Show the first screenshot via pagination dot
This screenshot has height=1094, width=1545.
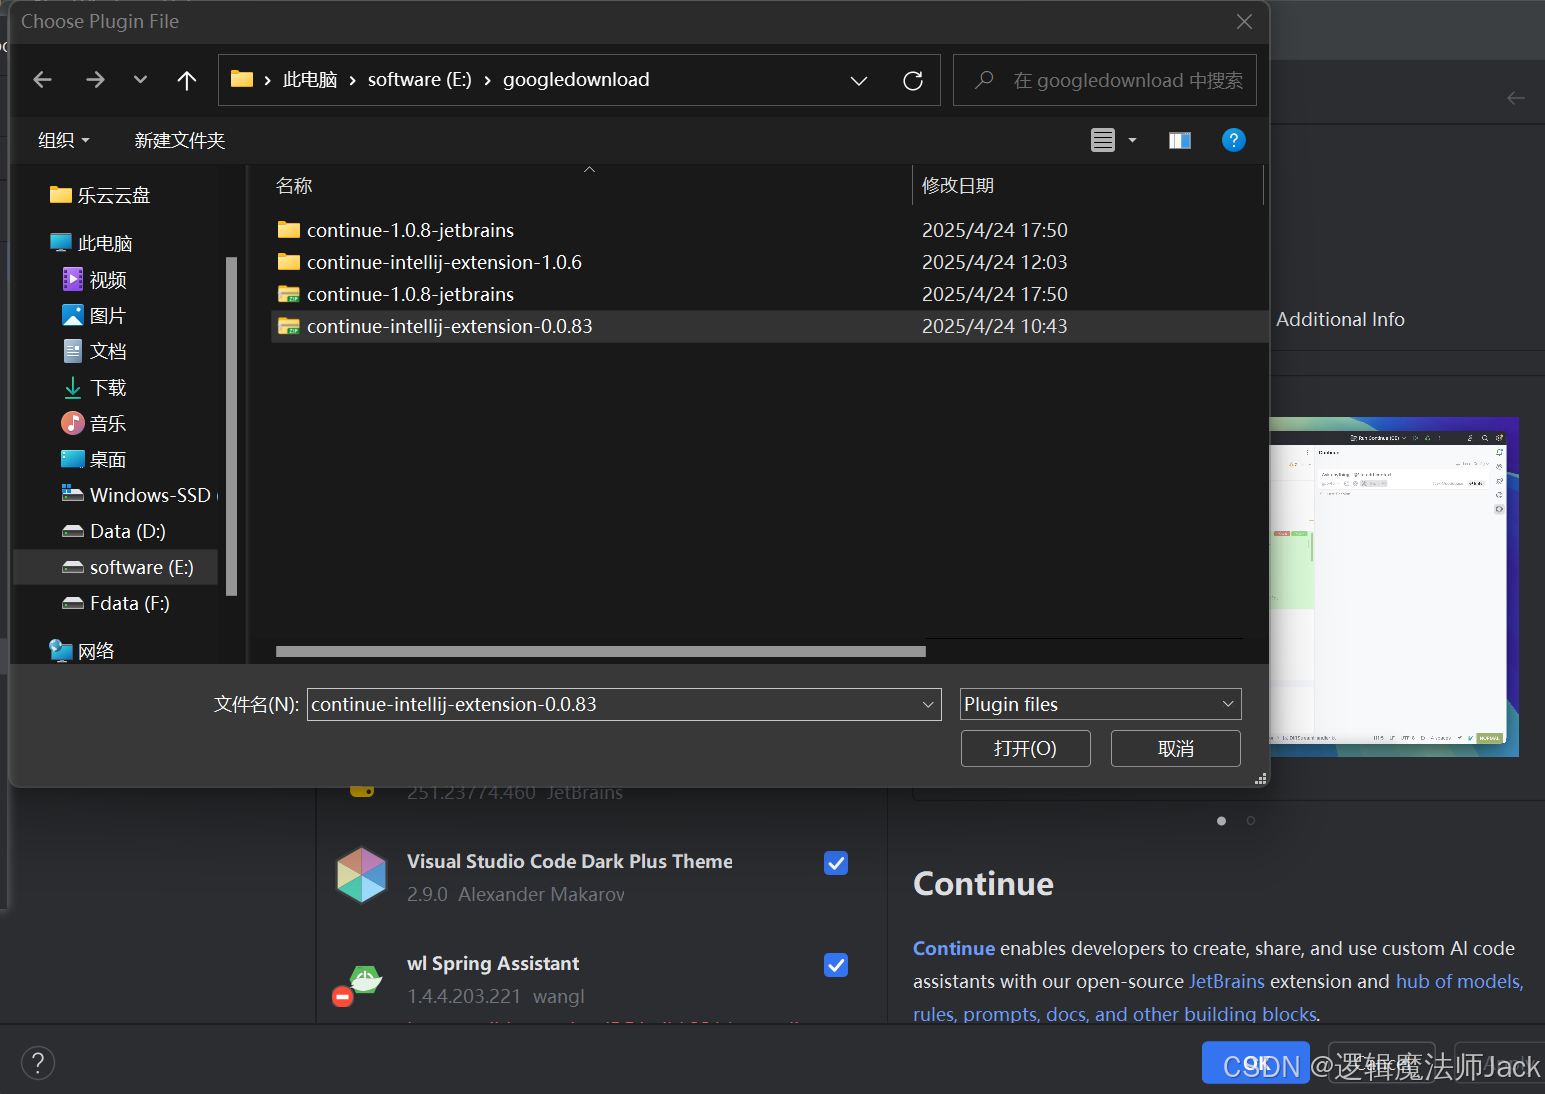(x=1221, y=821)
